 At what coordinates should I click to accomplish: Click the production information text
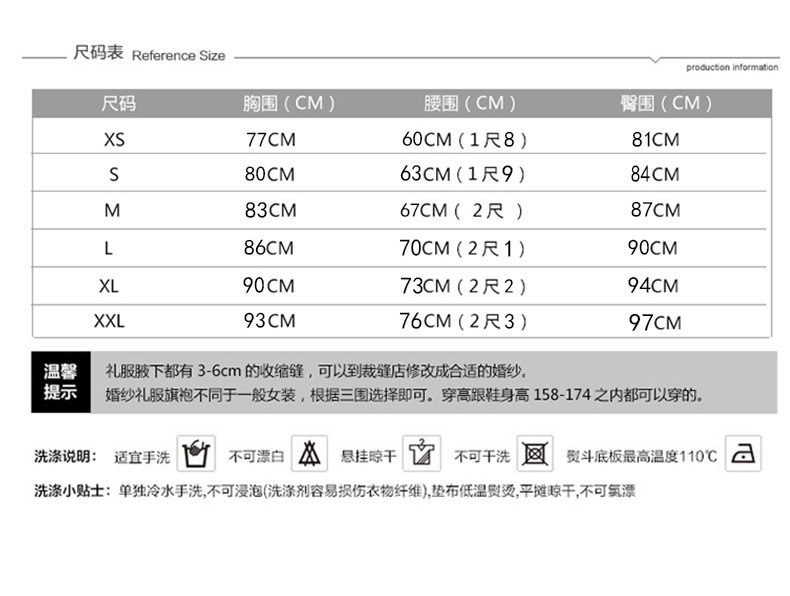(x=732, y=68)
